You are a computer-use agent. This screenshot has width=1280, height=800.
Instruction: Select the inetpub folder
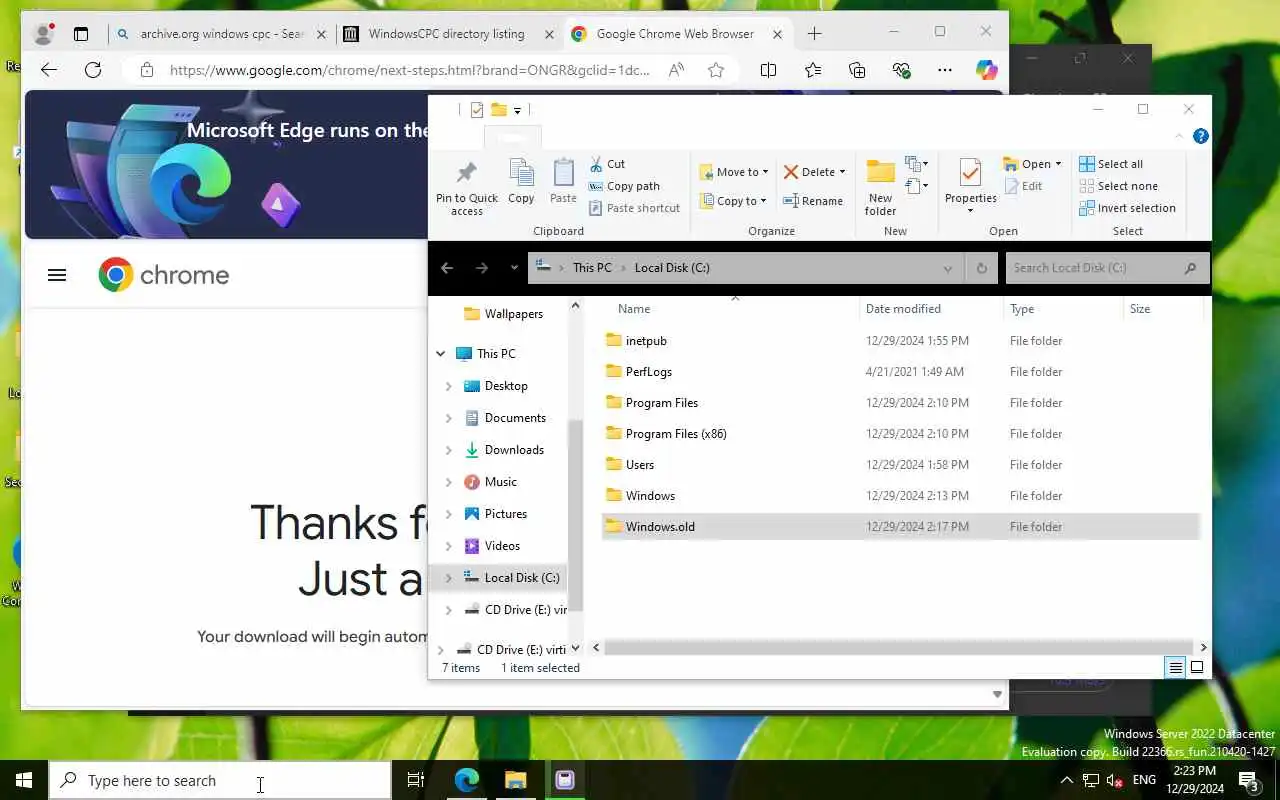pyautogui.click(x=646, y=341)
